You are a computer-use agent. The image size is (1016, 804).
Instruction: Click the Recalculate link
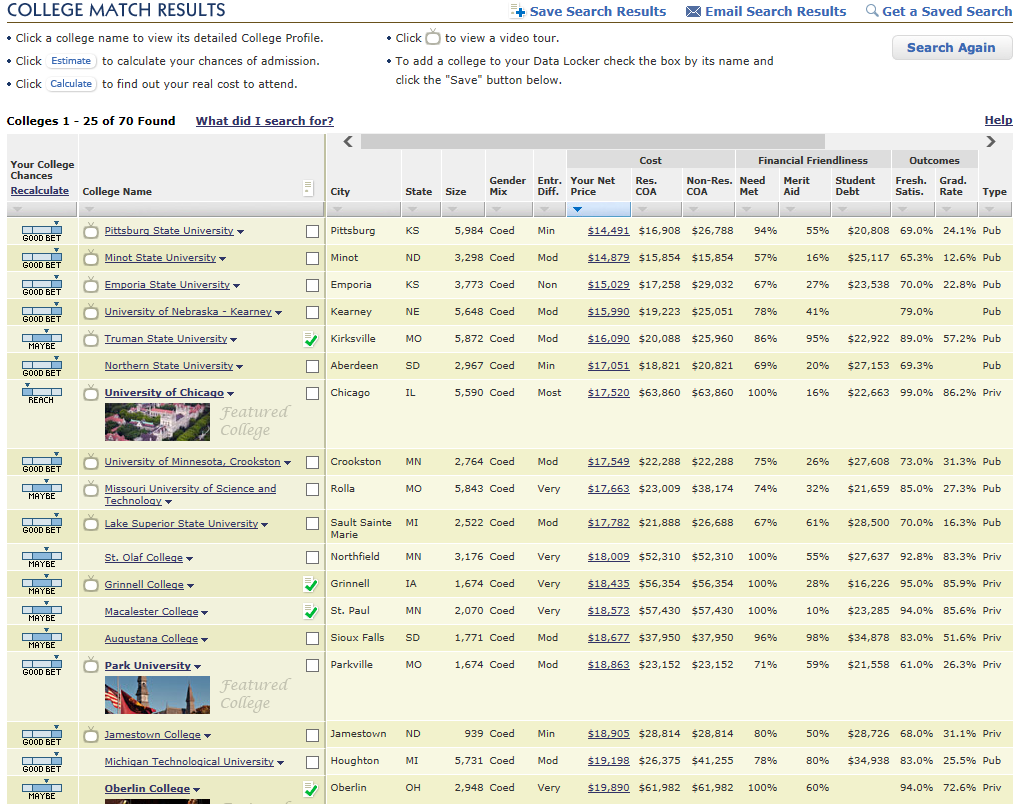(x=40, y=190)
